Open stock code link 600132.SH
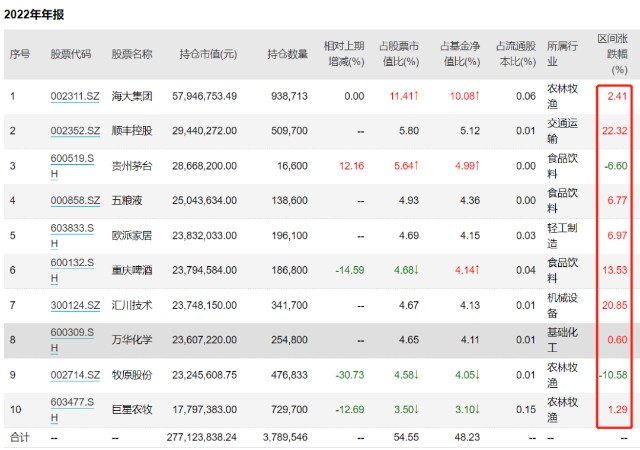The width and height of the screenshot is (640, 450). [72, 270]
